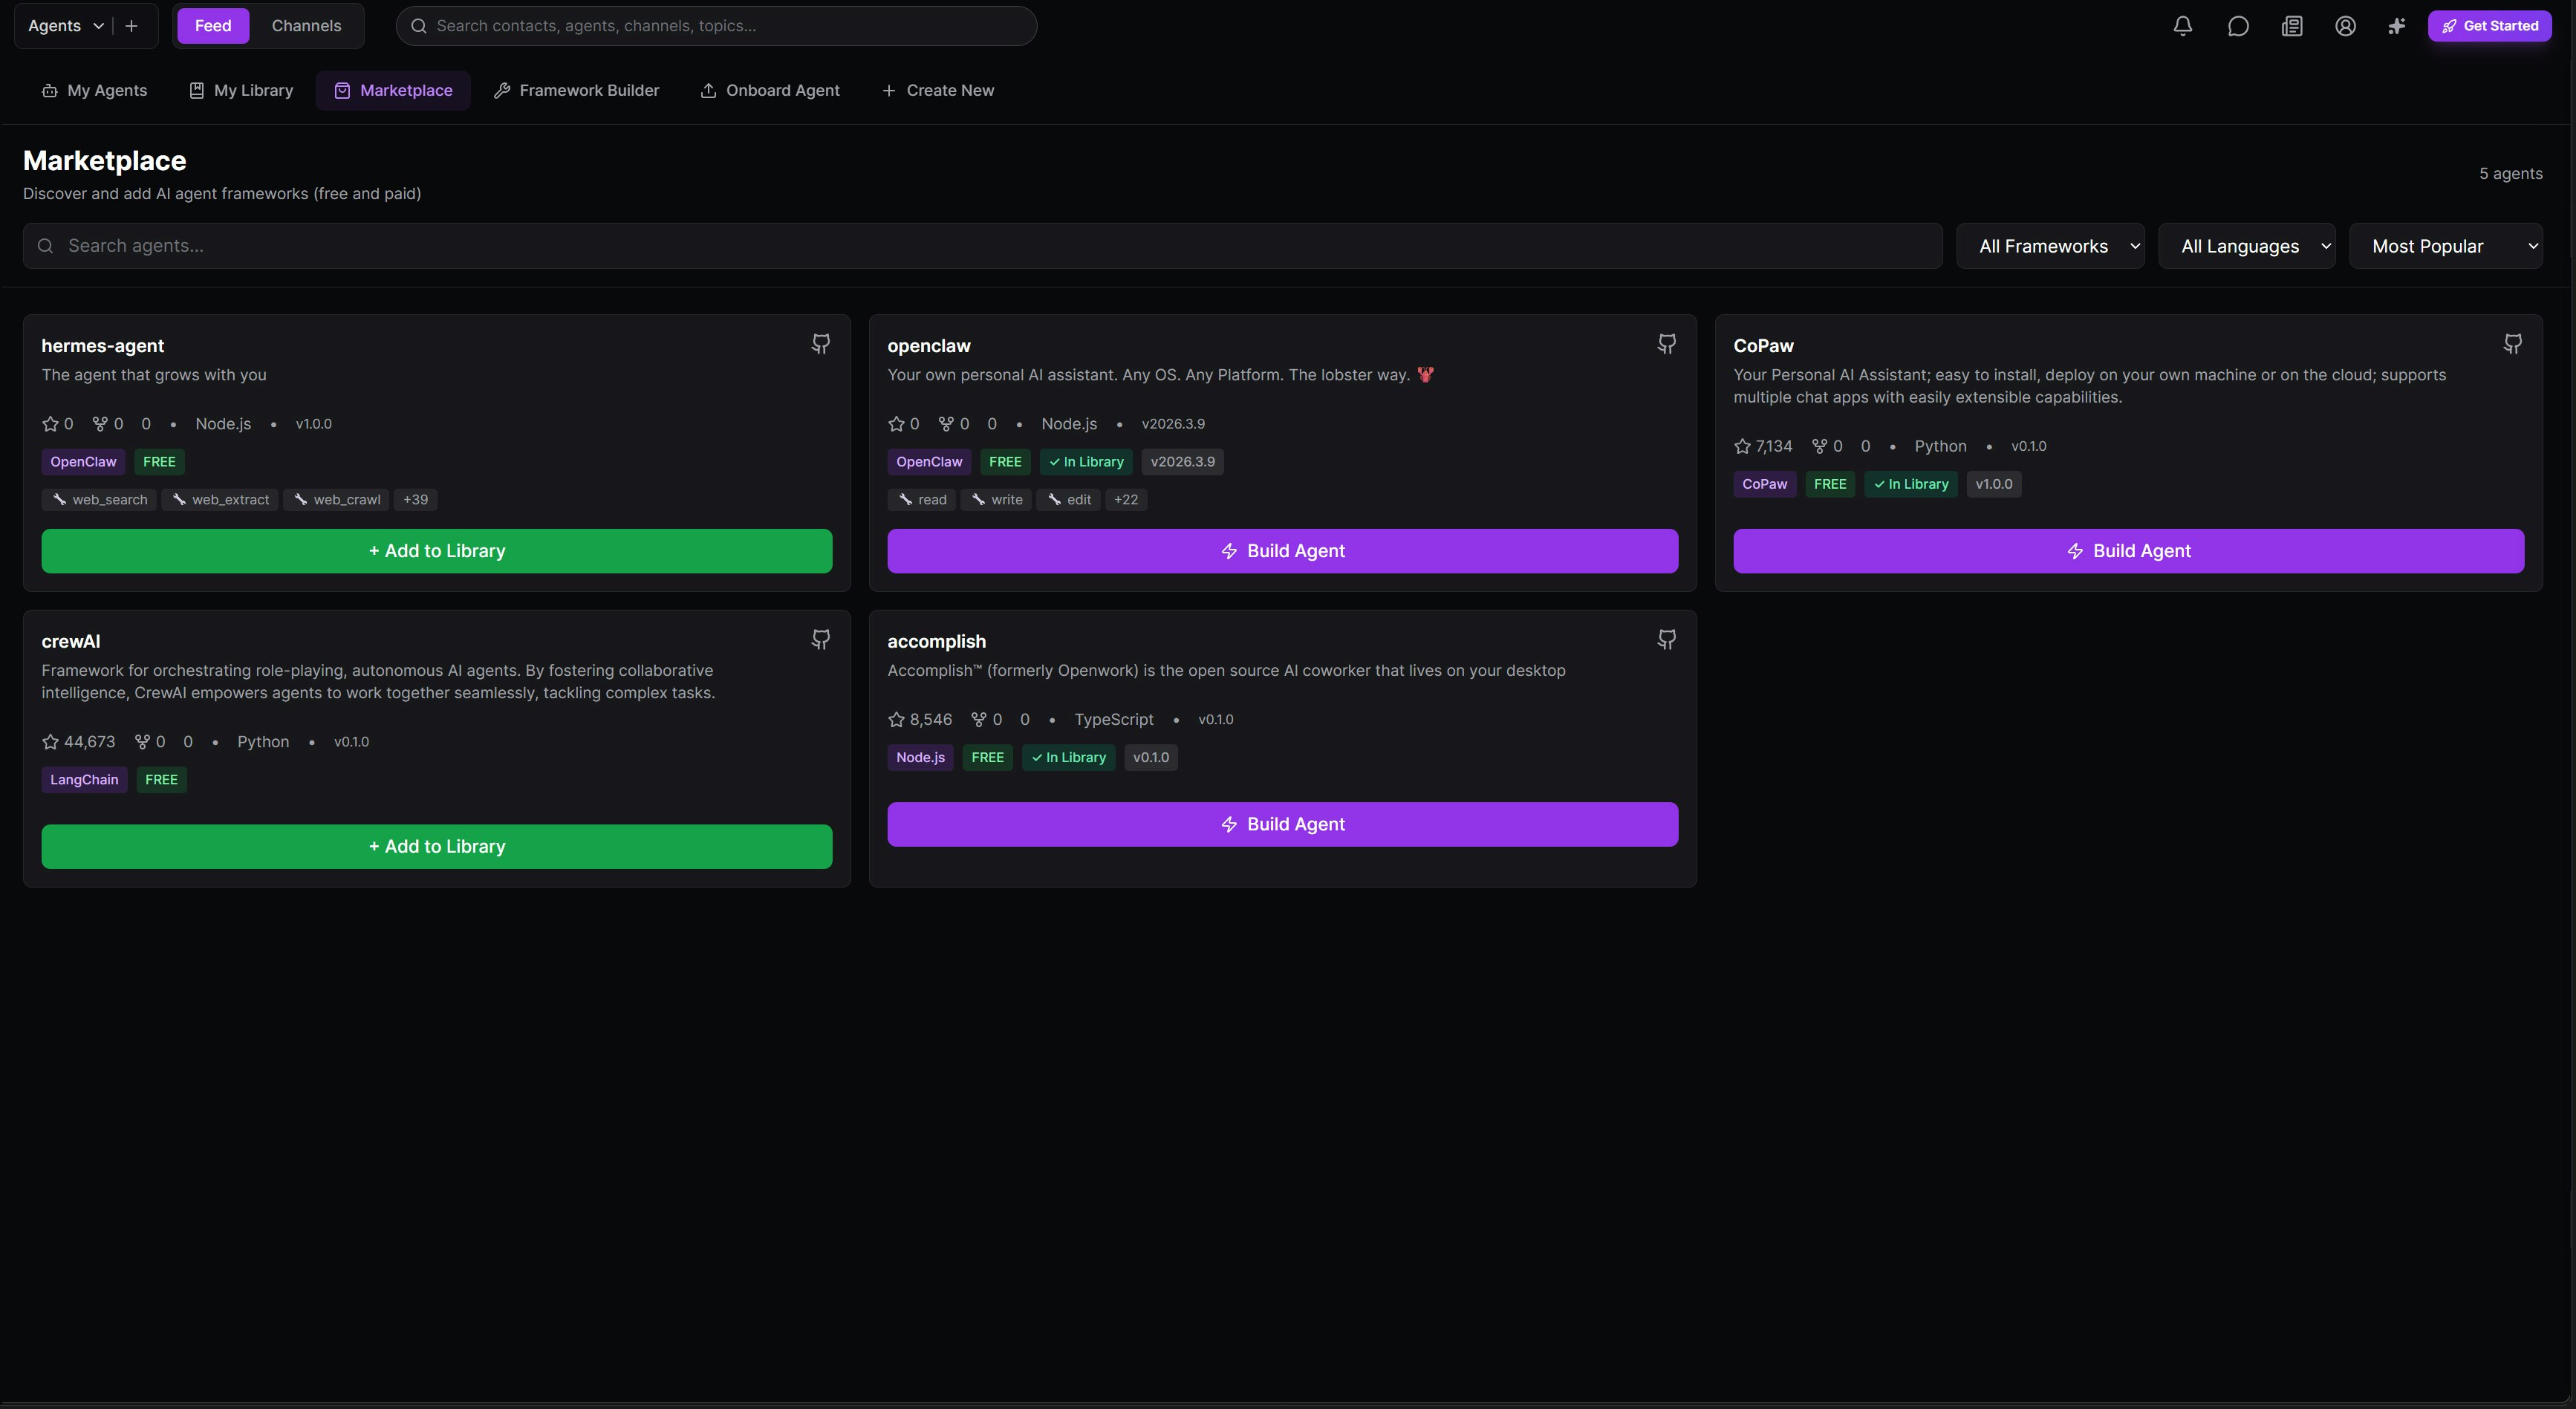Image resolution: width=2576 pixels, height=1409 pixels.
Task: Click the sparkles icon in the top bar
Action: pyautogui.click(x=2396, y=26)
